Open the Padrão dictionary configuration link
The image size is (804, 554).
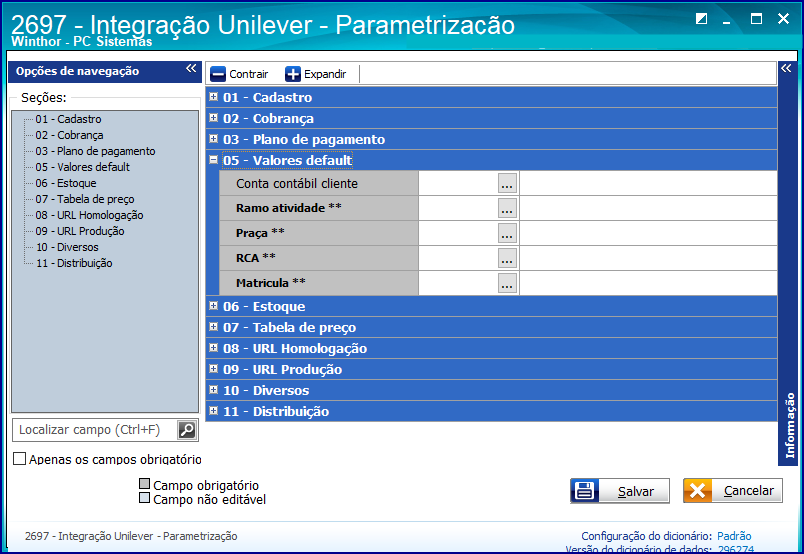click(734, 536)
